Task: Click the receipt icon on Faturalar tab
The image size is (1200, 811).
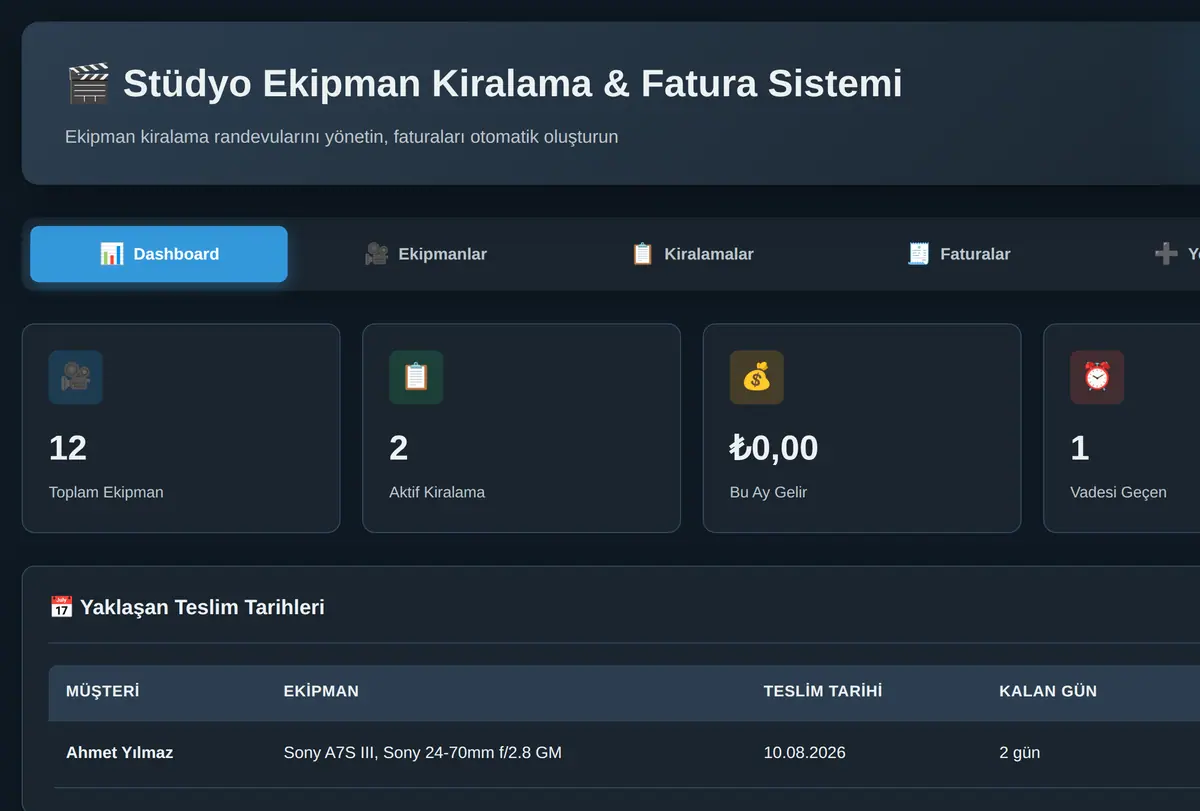Action: point(918,254)
